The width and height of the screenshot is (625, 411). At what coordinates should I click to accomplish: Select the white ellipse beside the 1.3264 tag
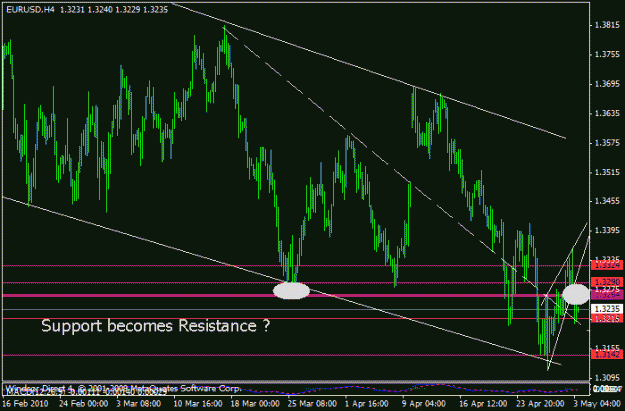click(x=576, y=294)
